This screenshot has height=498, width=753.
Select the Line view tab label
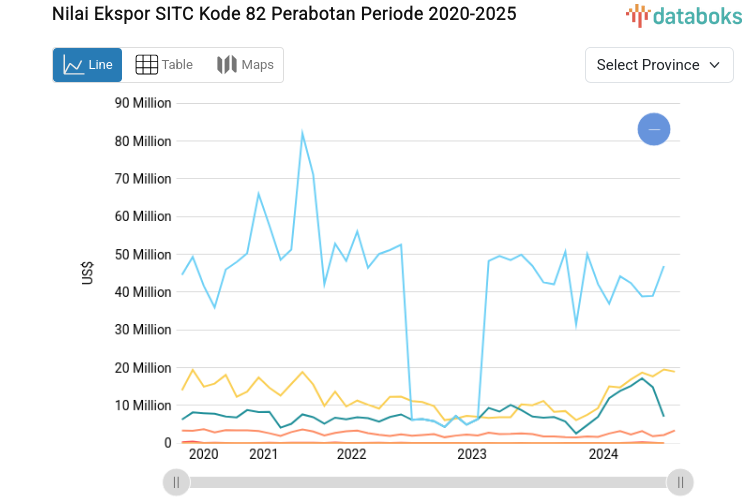coord(100,65)
